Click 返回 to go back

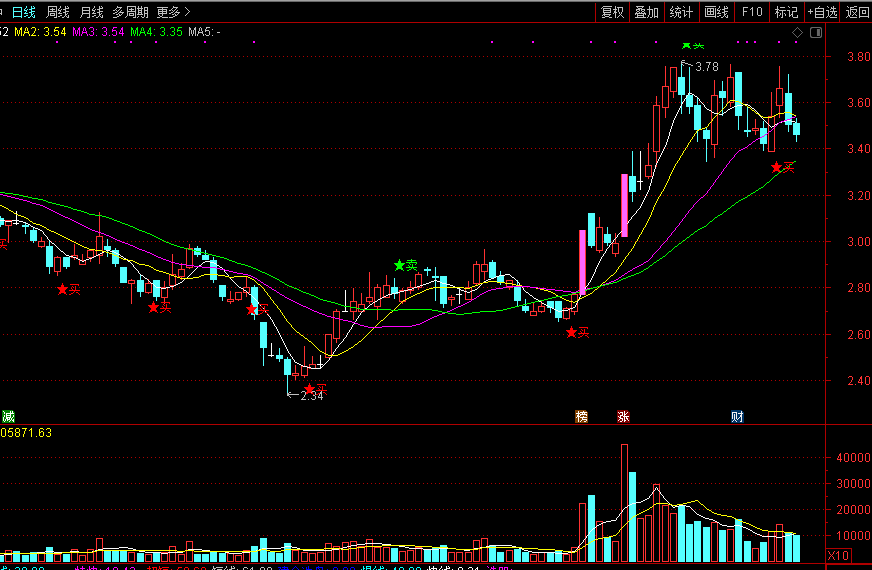pyautogui.click(x=857, y=12)
